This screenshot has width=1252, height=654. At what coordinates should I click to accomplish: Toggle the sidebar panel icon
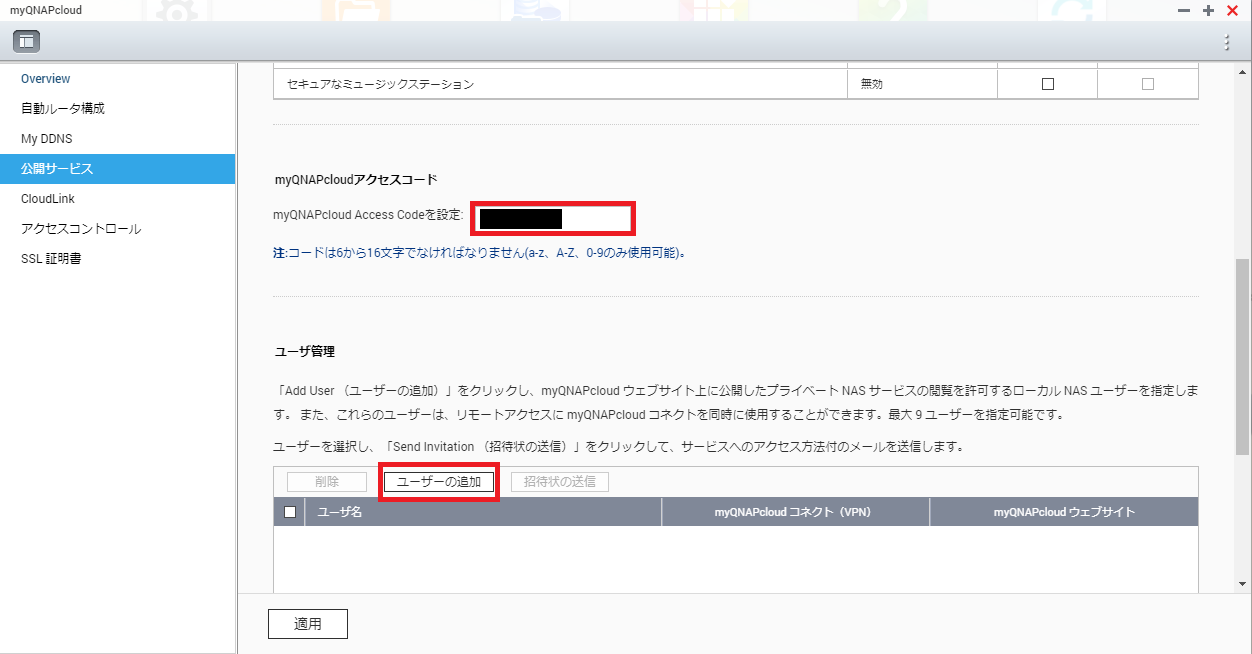[26, 41]
